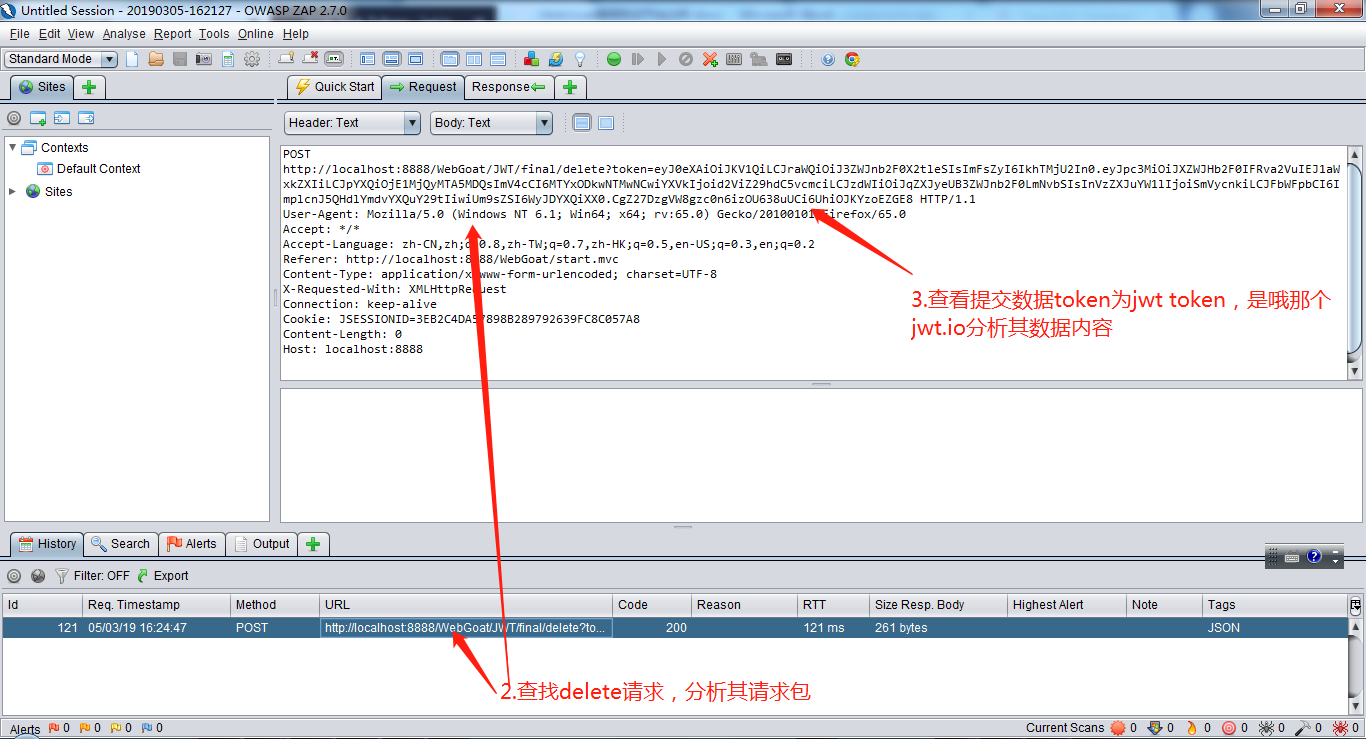The width and height of the screenshot is (1366, 739).
Task: Click the Add custom HTTP breakpoint icon
Action: coord(709,59)
